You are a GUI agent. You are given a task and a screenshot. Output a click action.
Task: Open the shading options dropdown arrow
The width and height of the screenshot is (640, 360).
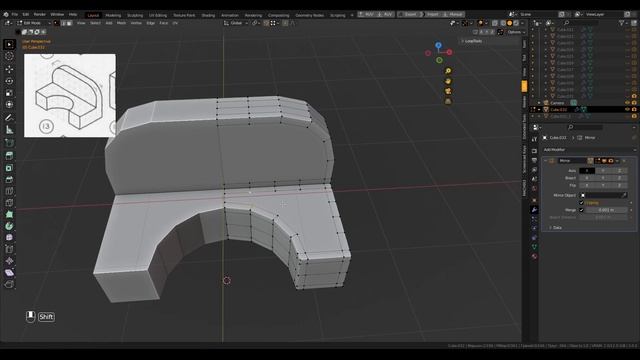click(523, 23)
